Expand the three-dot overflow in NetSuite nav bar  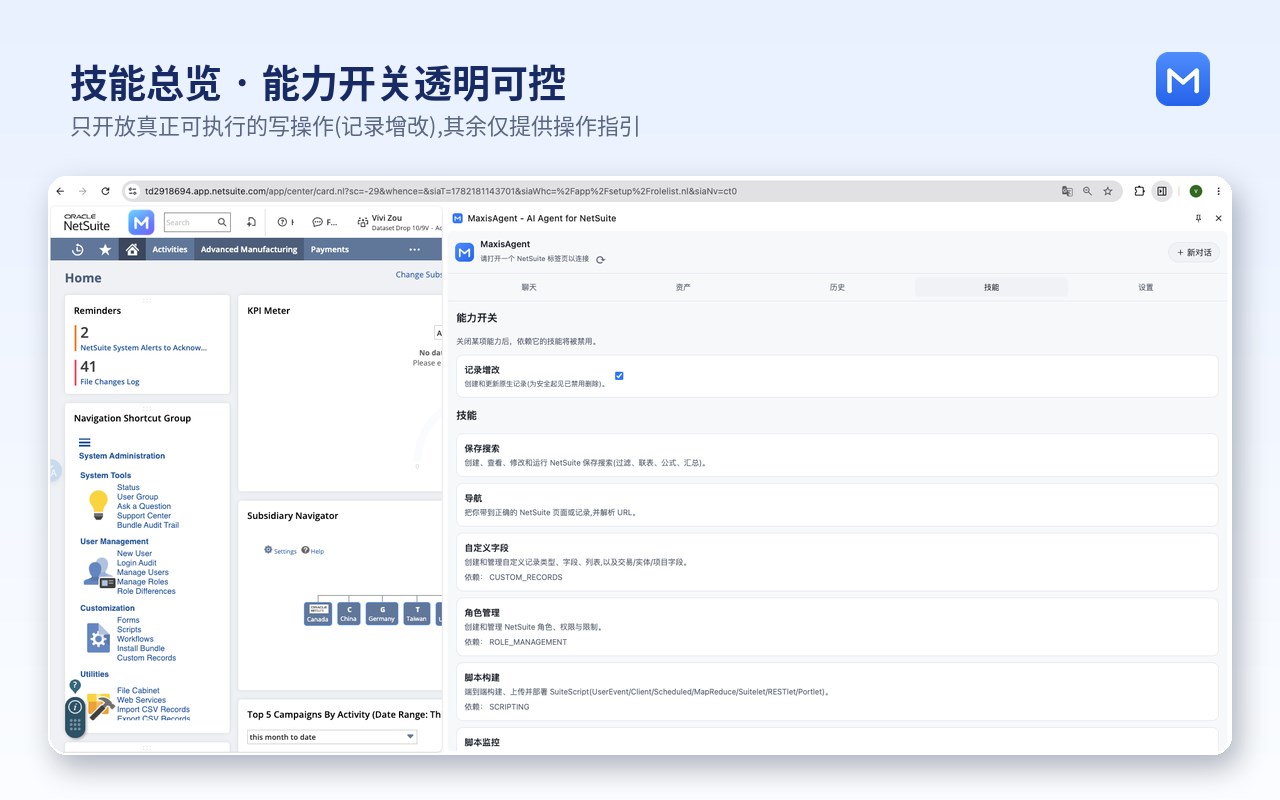point(415,250)
